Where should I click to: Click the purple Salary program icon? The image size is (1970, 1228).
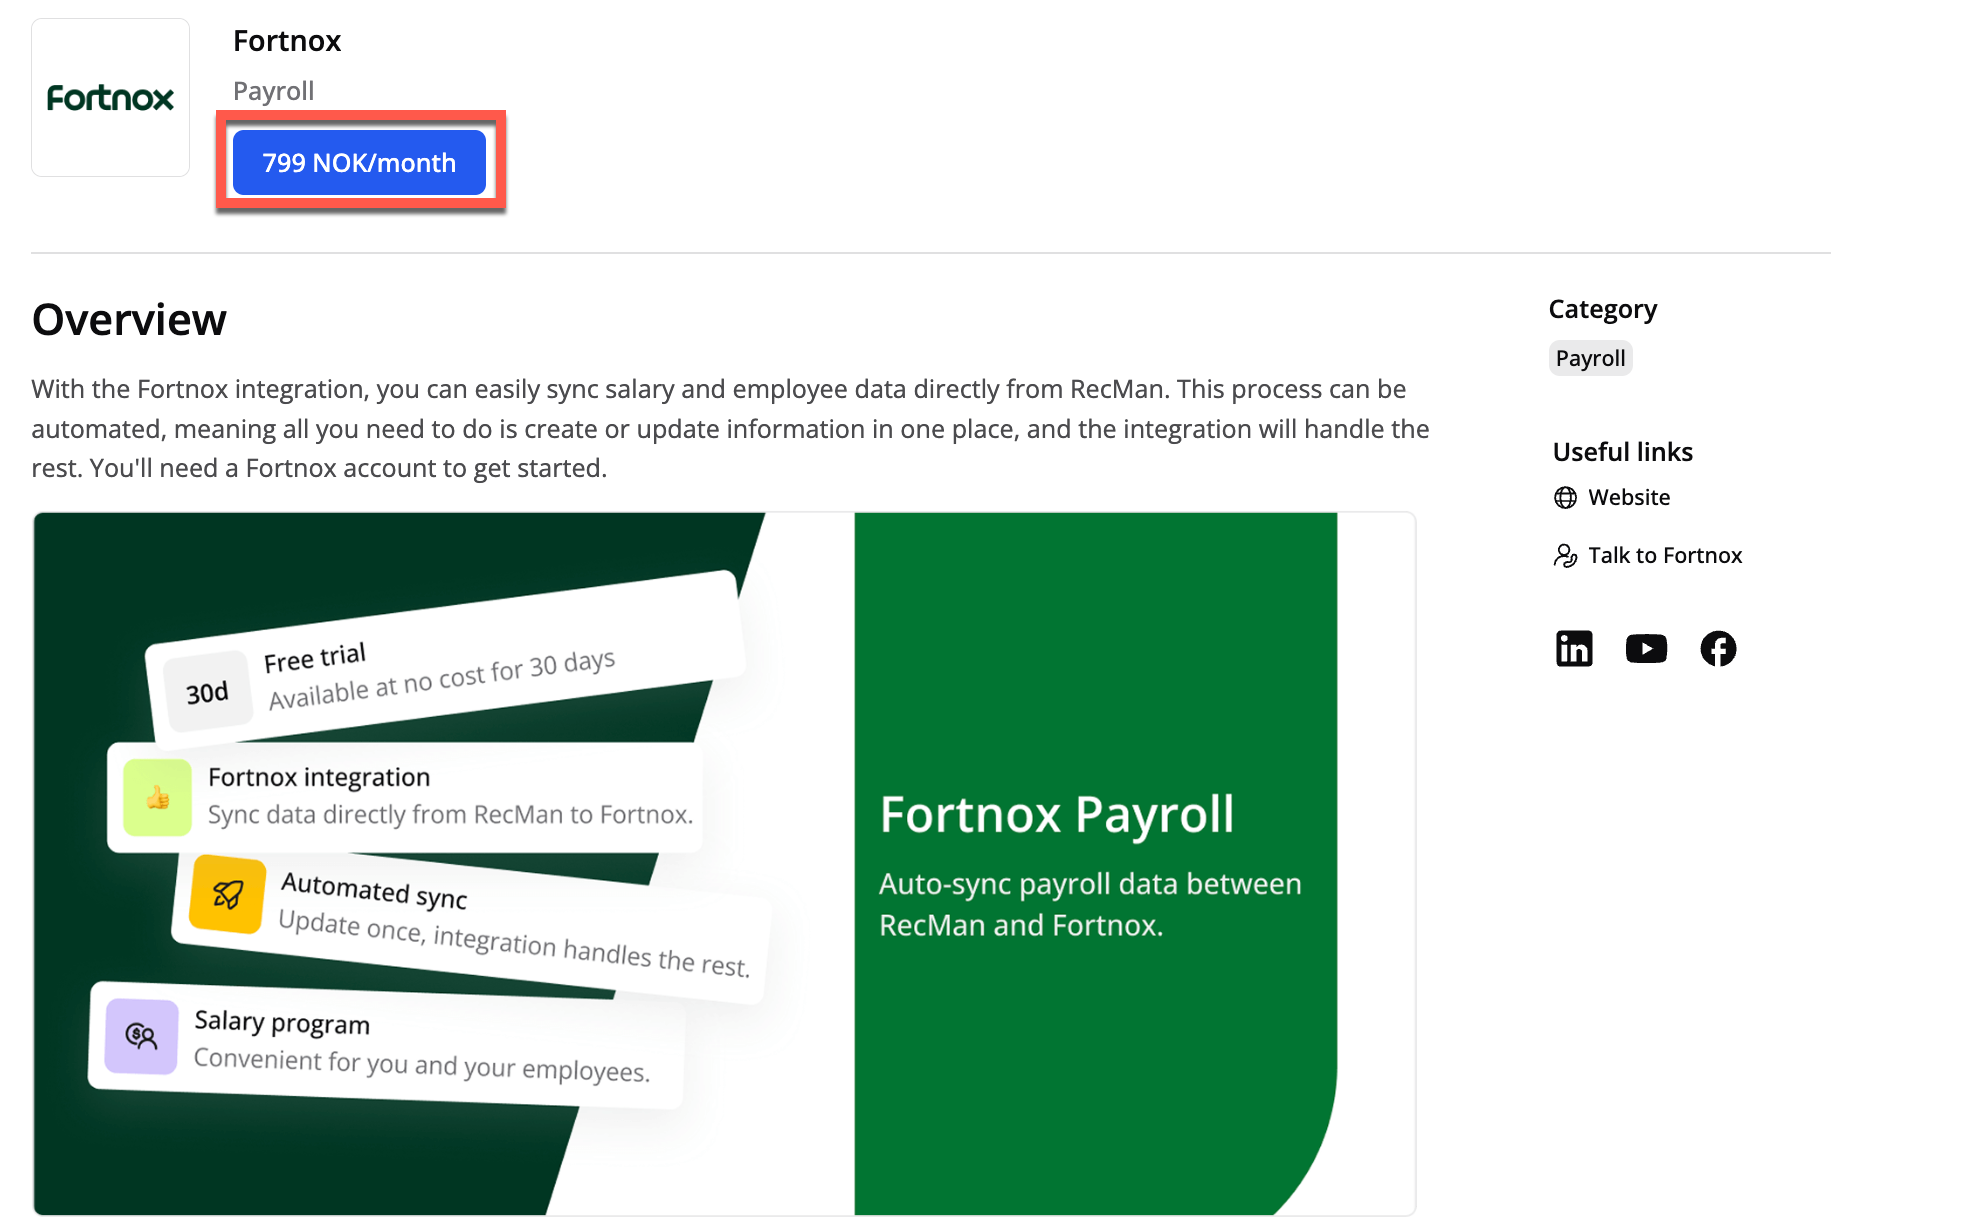142,1036
